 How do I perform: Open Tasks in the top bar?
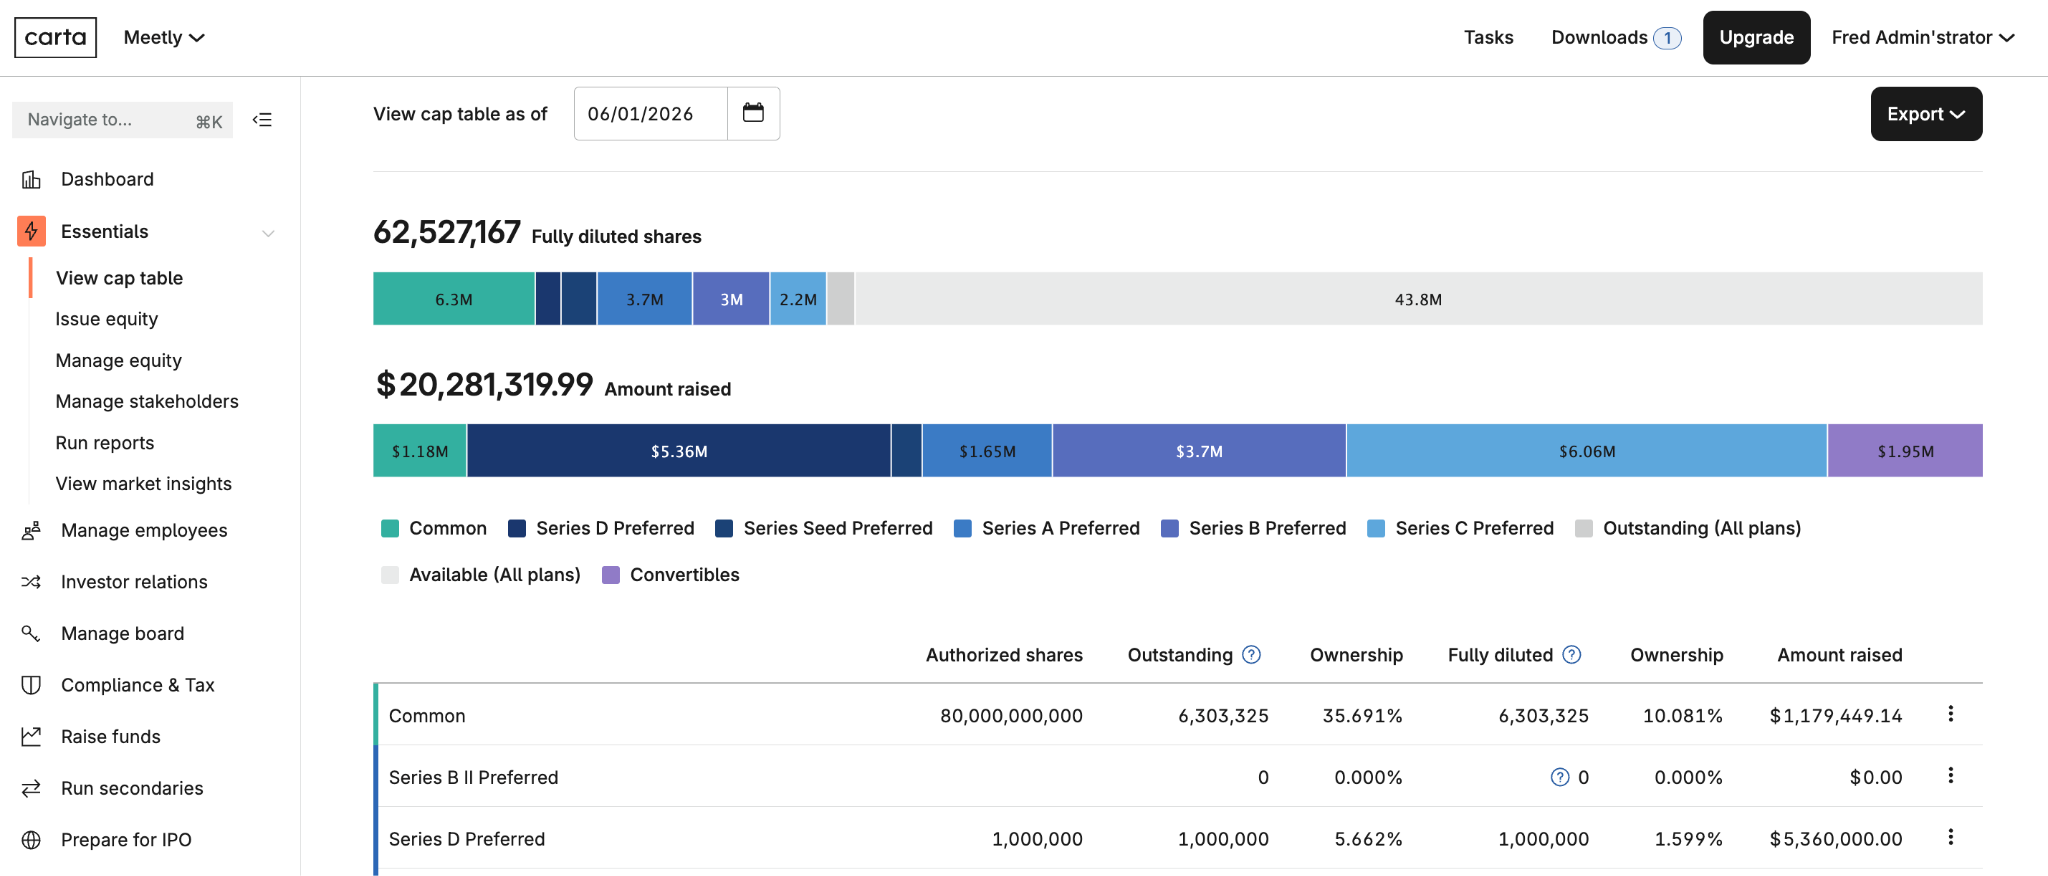coord(1489,38)
